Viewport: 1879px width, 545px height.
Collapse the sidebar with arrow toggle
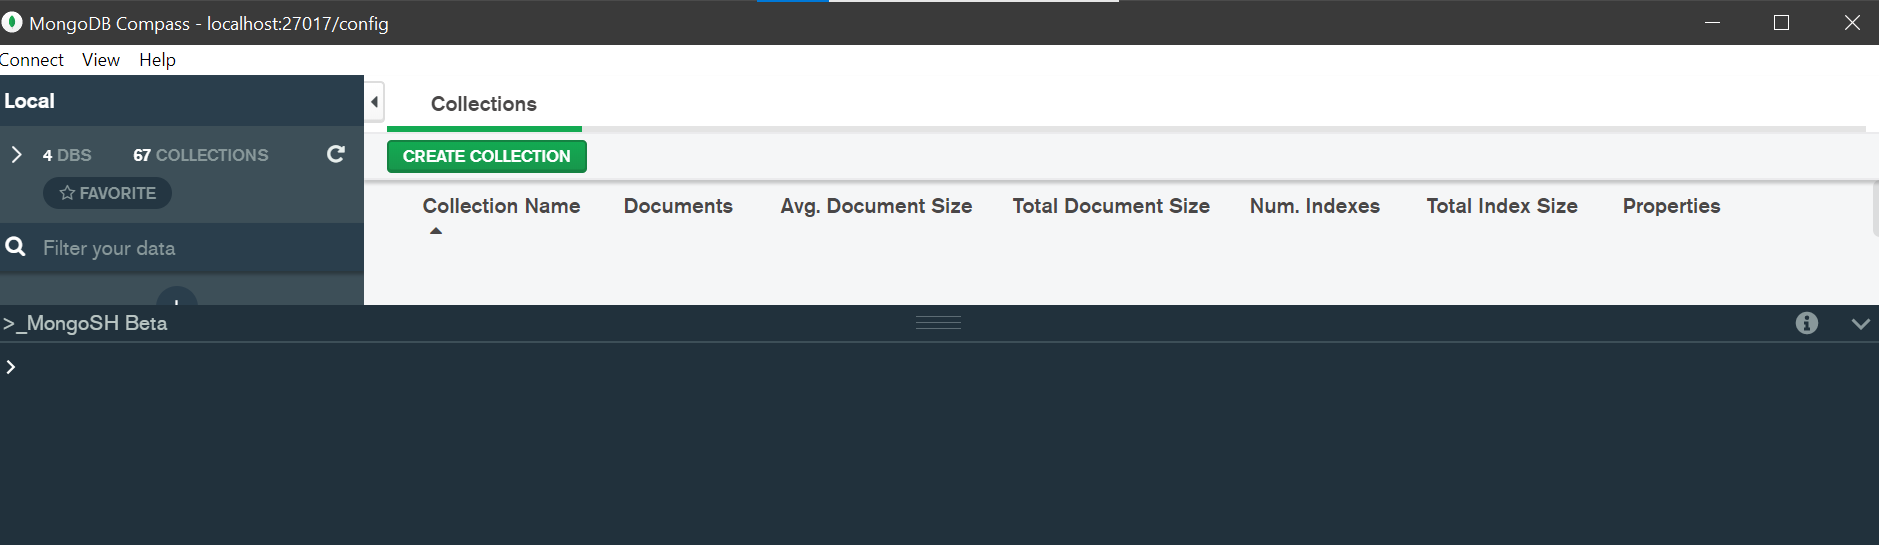point(374,102)
